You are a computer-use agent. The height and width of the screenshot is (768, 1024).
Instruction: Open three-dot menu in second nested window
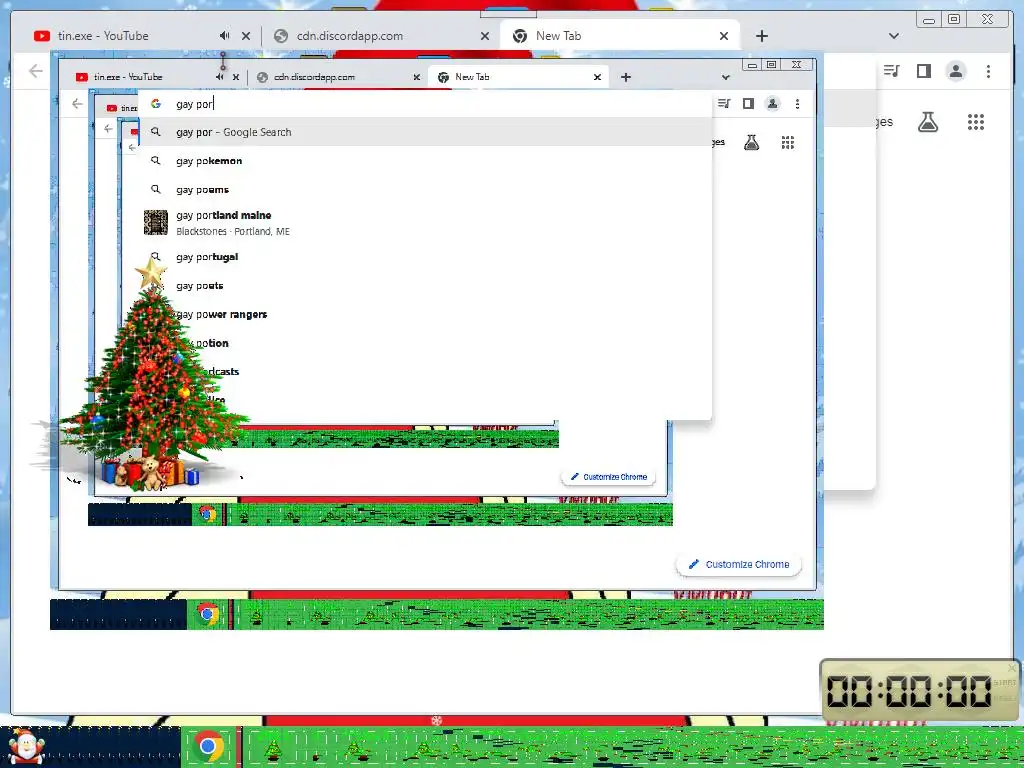click(x=797, y=104)
